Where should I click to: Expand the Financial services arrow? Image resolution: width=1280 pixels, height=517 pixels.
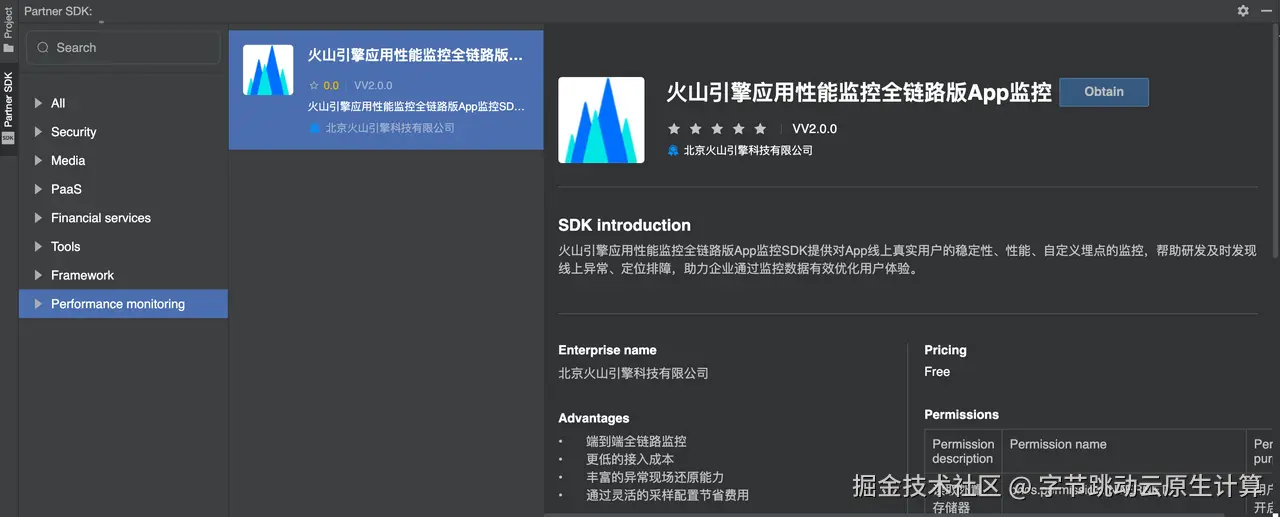pos(38,218)
